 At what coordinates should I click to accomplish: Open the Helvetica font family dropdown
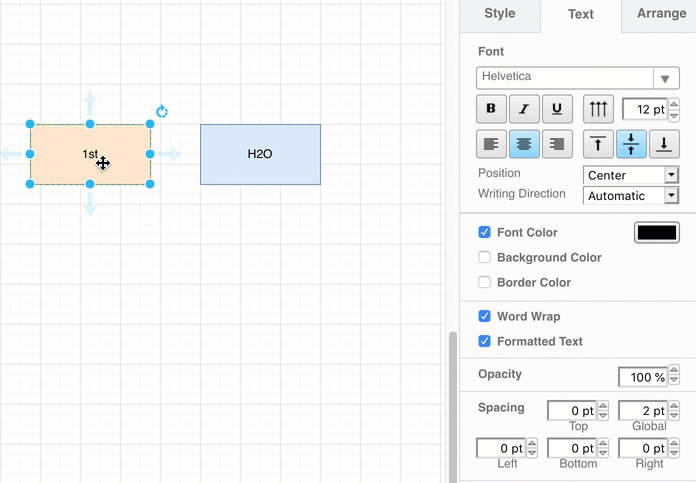click(x=578, y=77)
